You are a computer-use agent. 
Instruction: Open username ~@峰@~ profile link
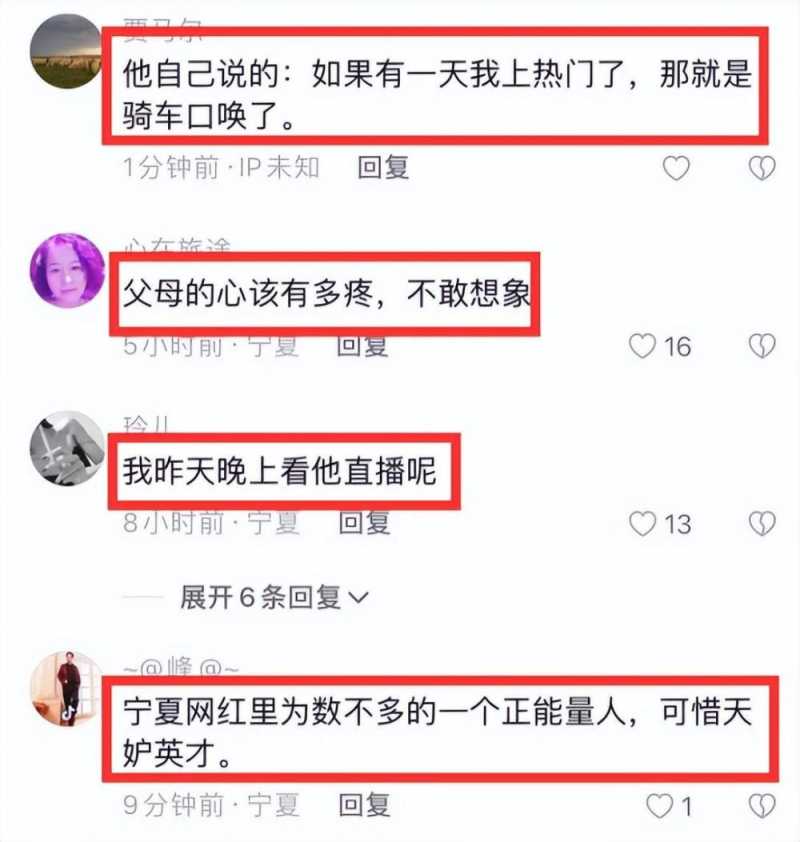point(181,667)
